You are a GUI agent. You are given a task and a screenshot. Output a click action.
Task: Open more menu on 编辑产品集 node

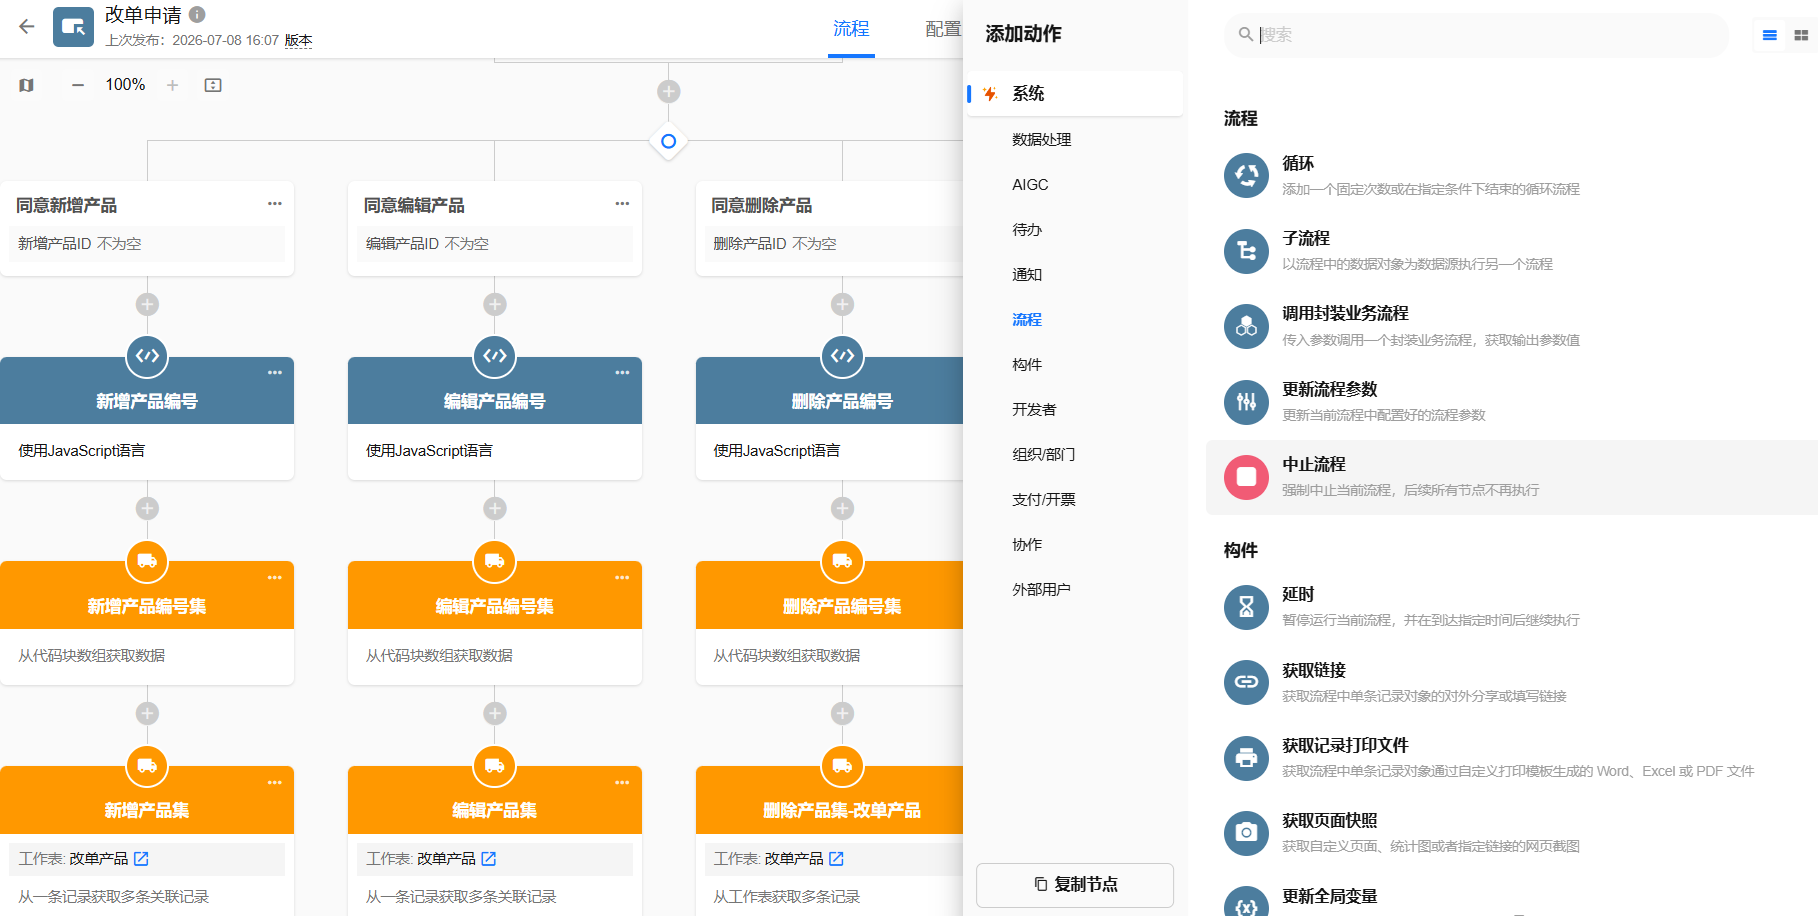tap(622, 783)
